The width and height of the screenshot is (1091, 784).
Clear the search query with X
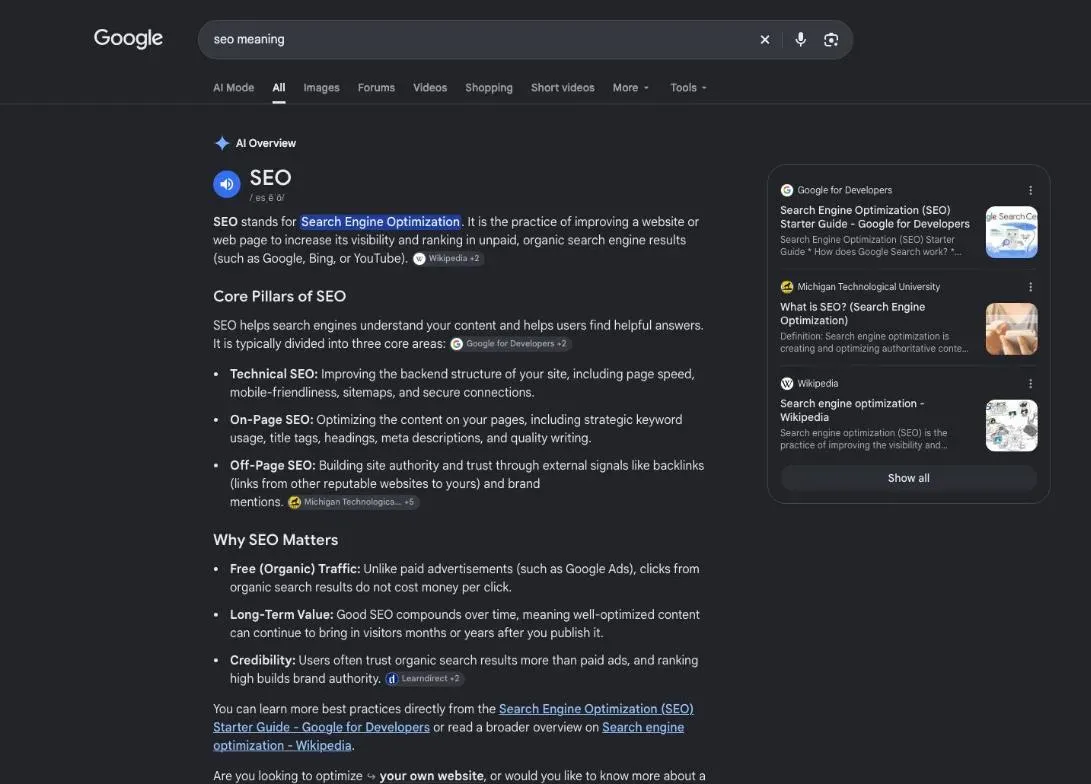coord(765,40)
